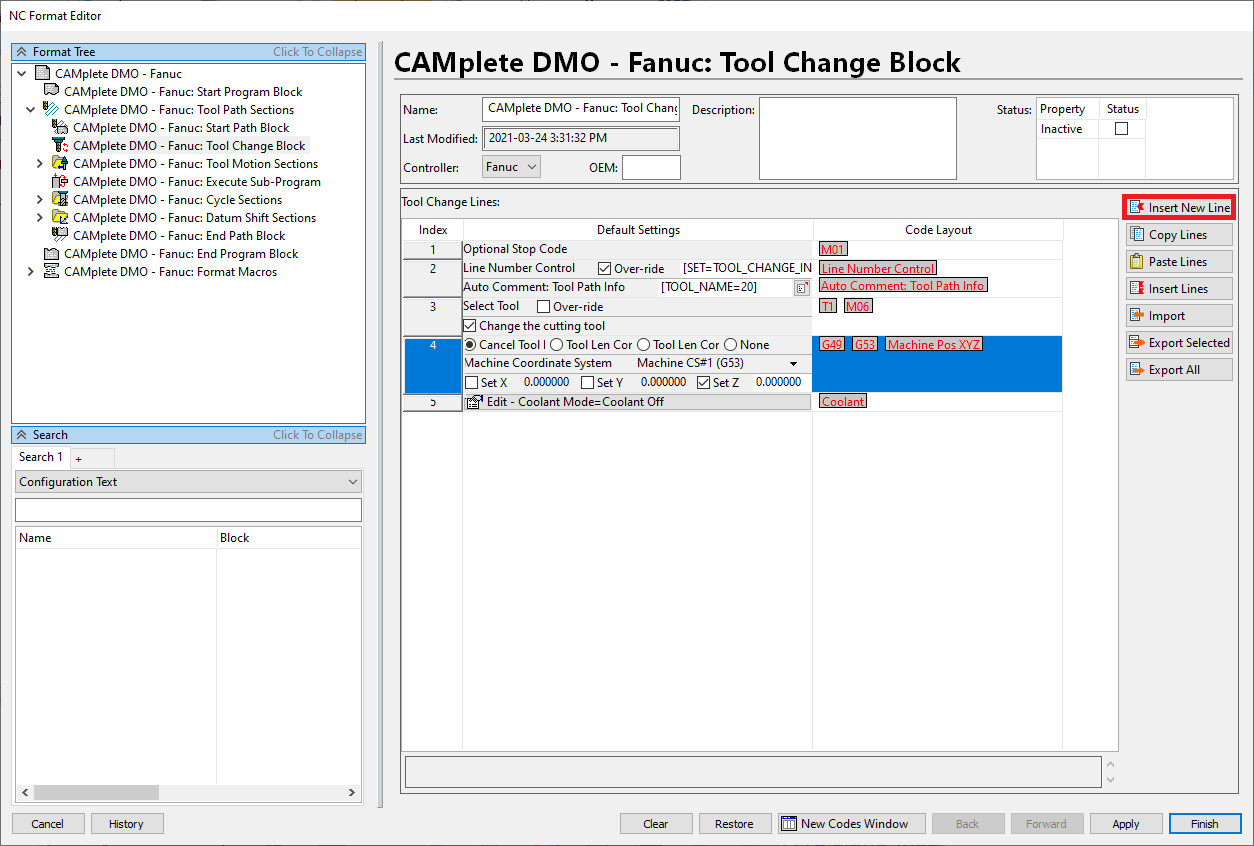Switch to the Search 1 tab
The width and height of the screenshot is (1254, 846).
[40, 457]
